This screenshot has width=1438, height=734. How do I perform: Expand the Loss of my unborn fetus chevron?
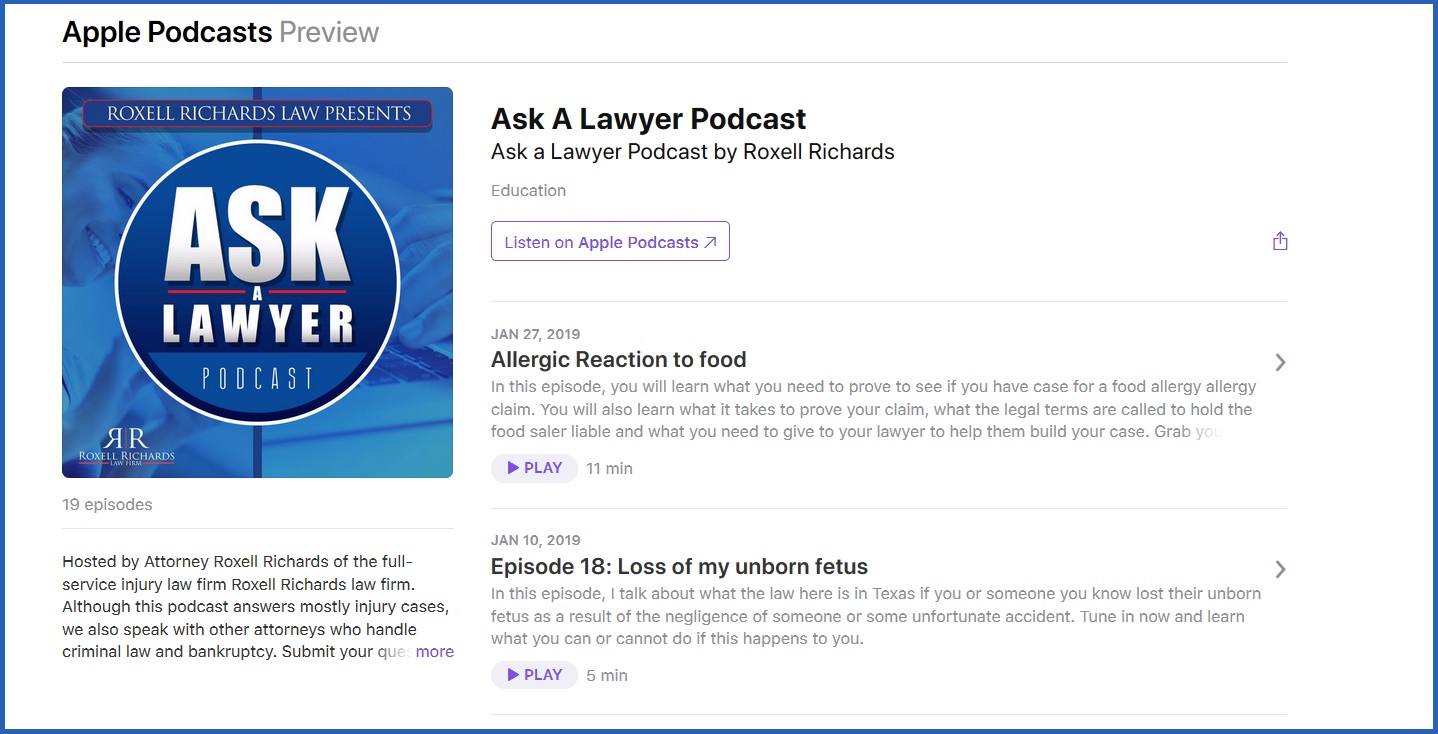click(1280, 569)
